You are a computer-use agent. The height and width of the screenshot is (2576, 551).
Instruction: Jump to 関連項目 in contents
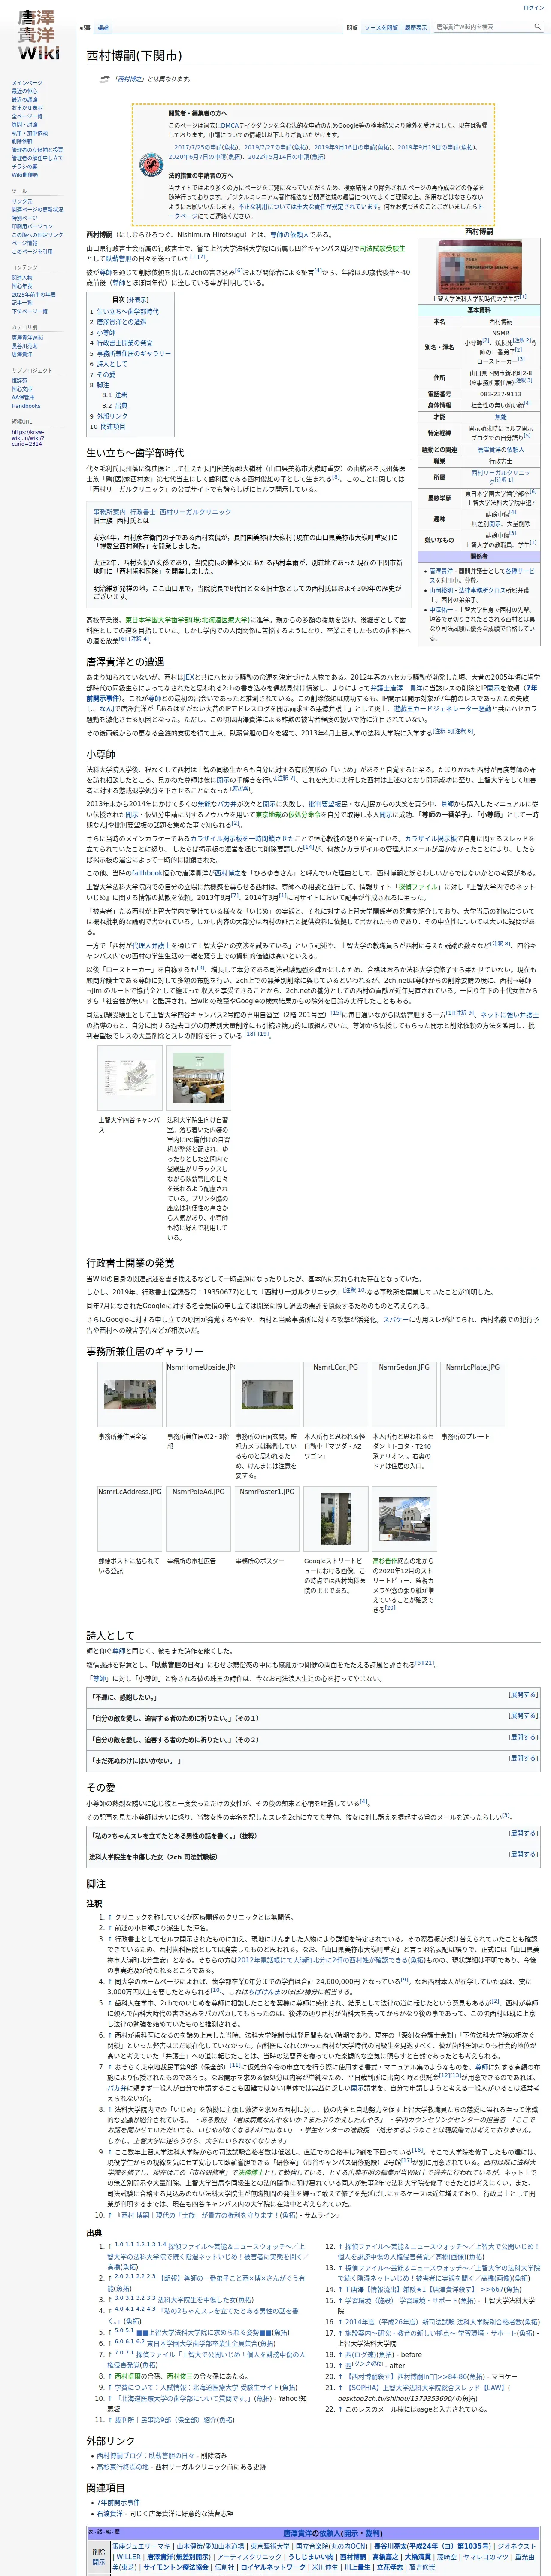pyautogui.click(x=112, y=427)
